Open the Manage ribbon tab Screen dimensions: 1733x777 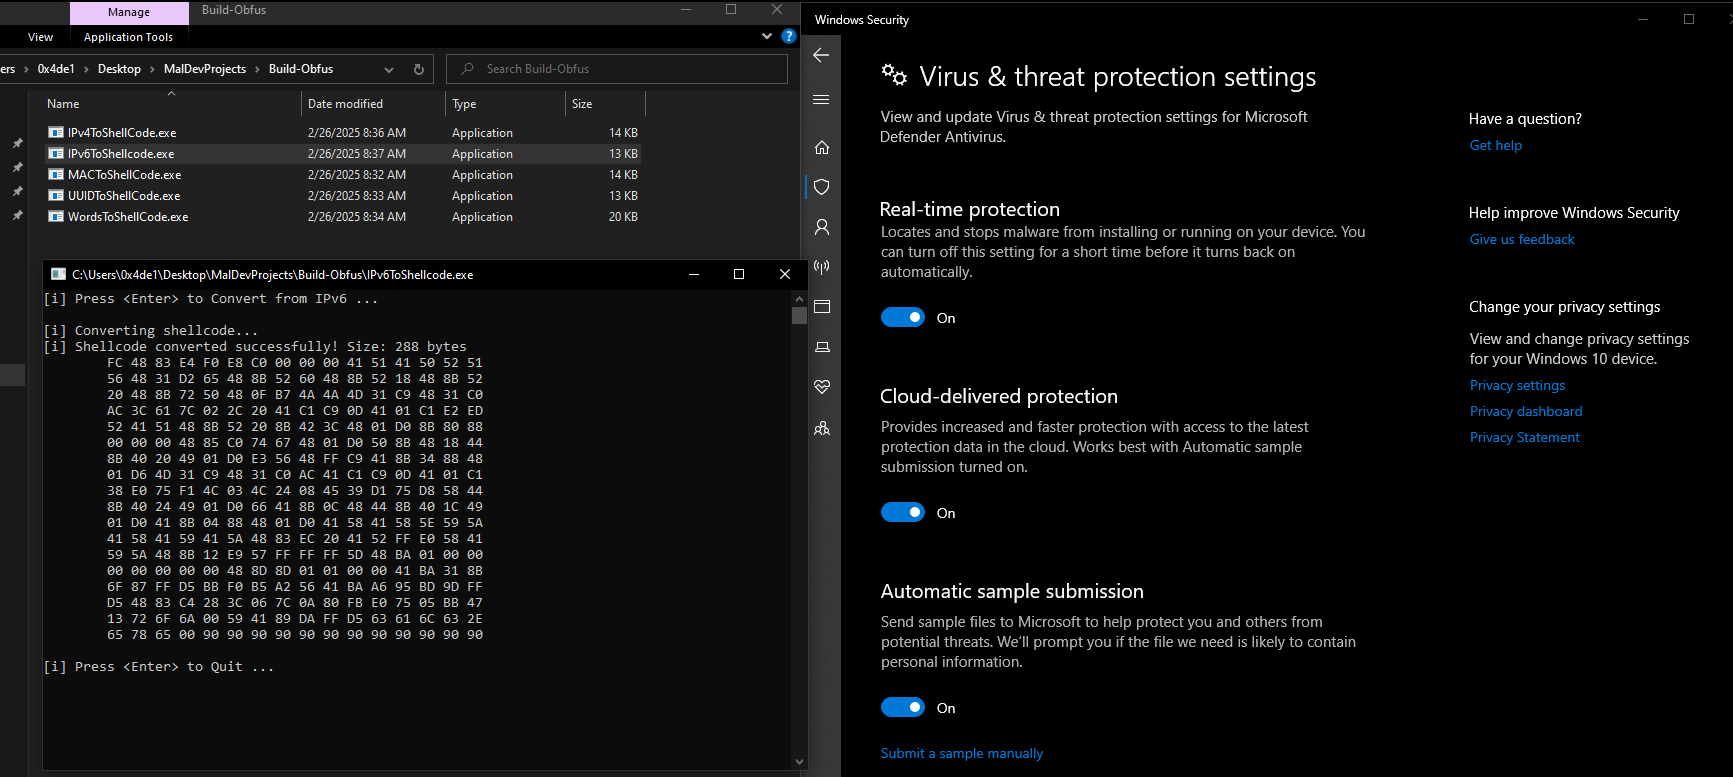129,12
